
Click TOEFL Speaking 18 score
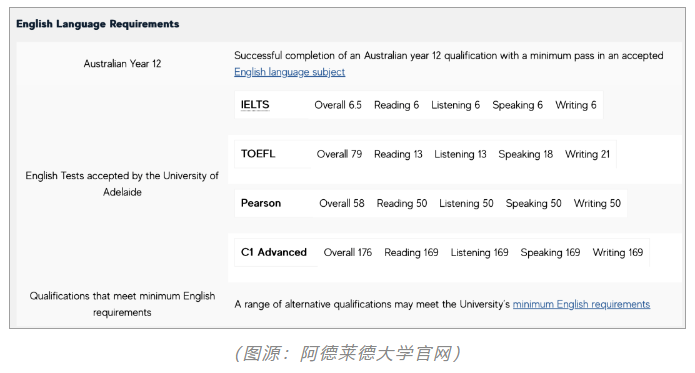click(525, 154)
